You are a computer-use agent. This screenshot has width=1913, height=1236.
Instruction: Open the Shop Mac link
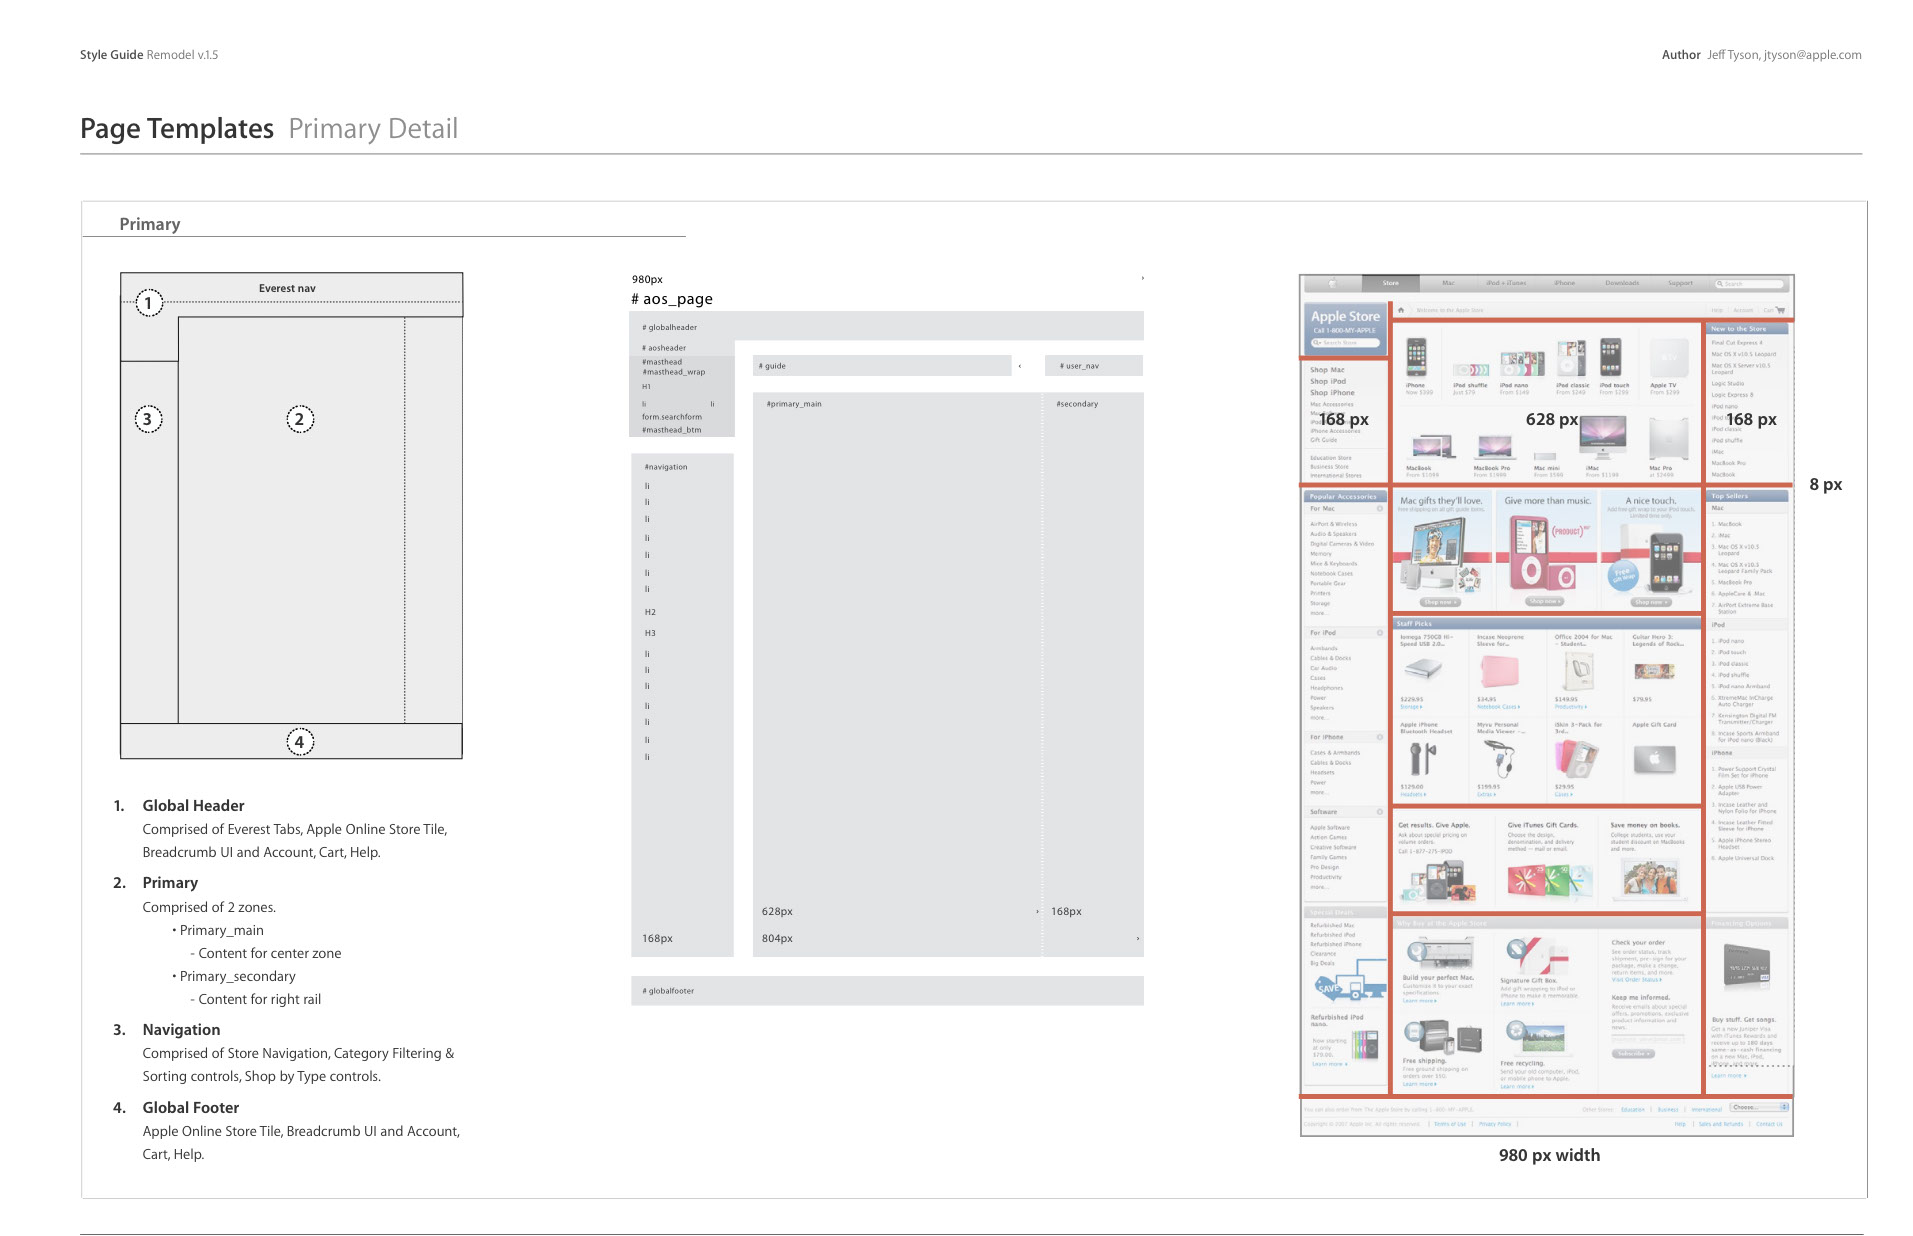click(x=1327, y=370)
